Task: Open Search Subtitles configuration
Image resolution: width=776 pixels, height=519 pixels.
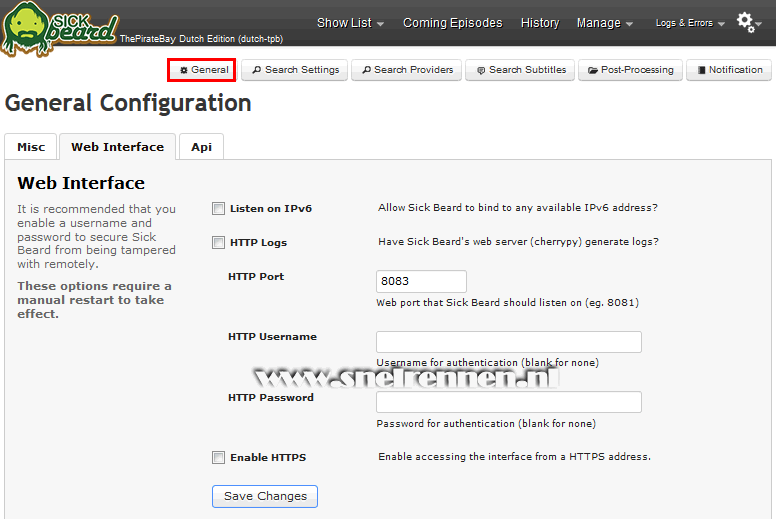Action: [x=520, y=70]
